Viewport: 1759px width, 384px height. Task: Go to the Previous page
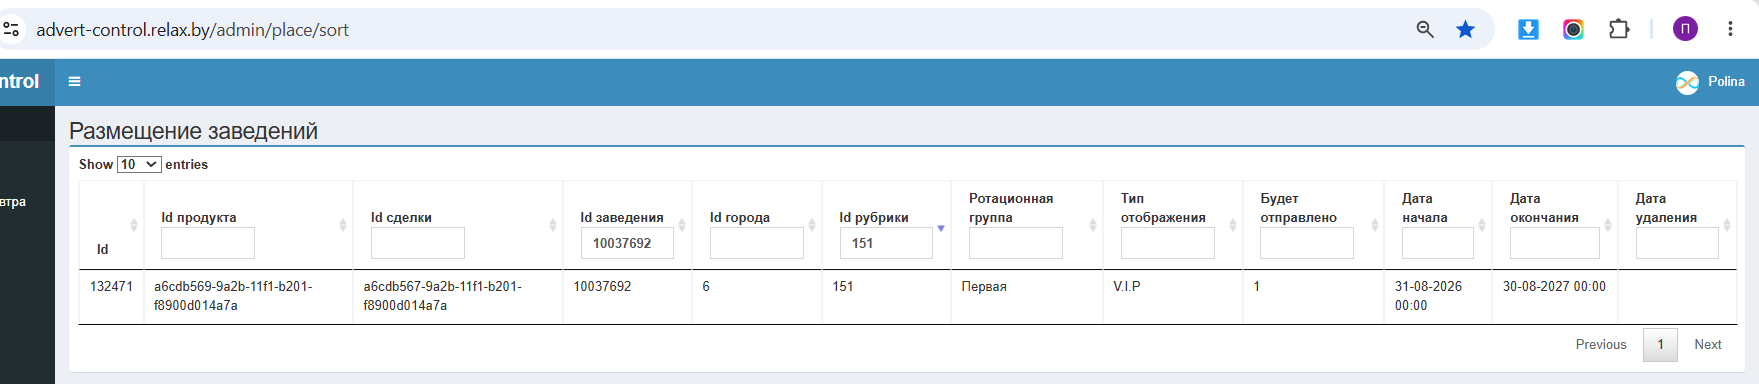1601,344
